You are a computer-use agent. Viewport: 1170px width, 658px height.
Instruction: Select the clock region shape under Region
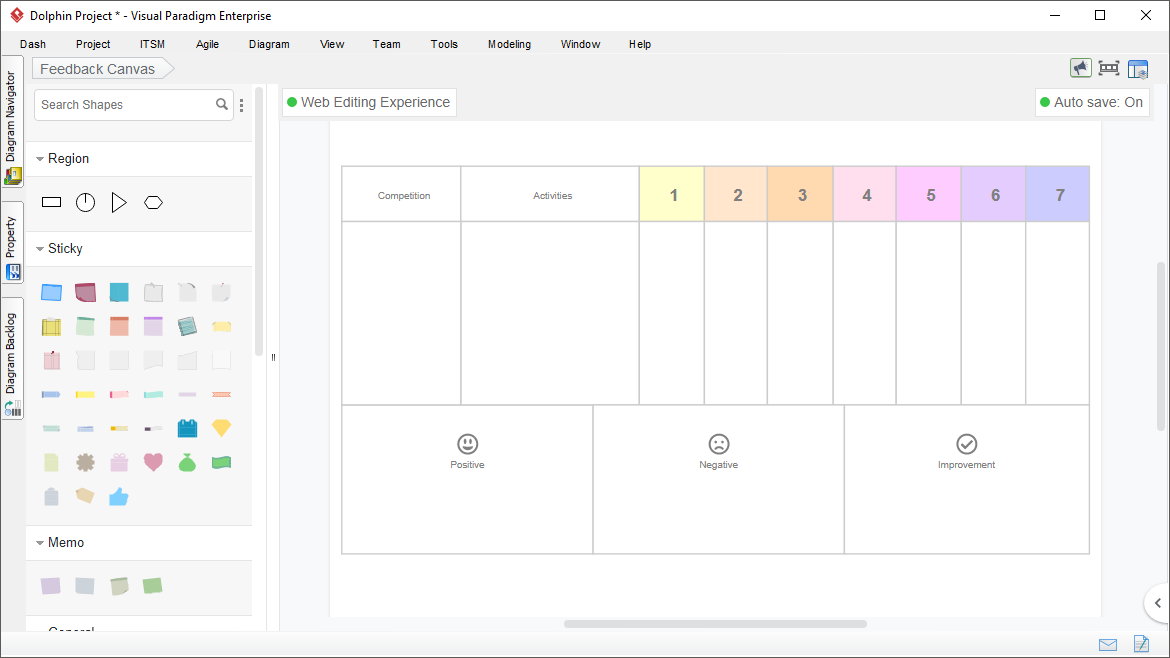click(85, 202)
